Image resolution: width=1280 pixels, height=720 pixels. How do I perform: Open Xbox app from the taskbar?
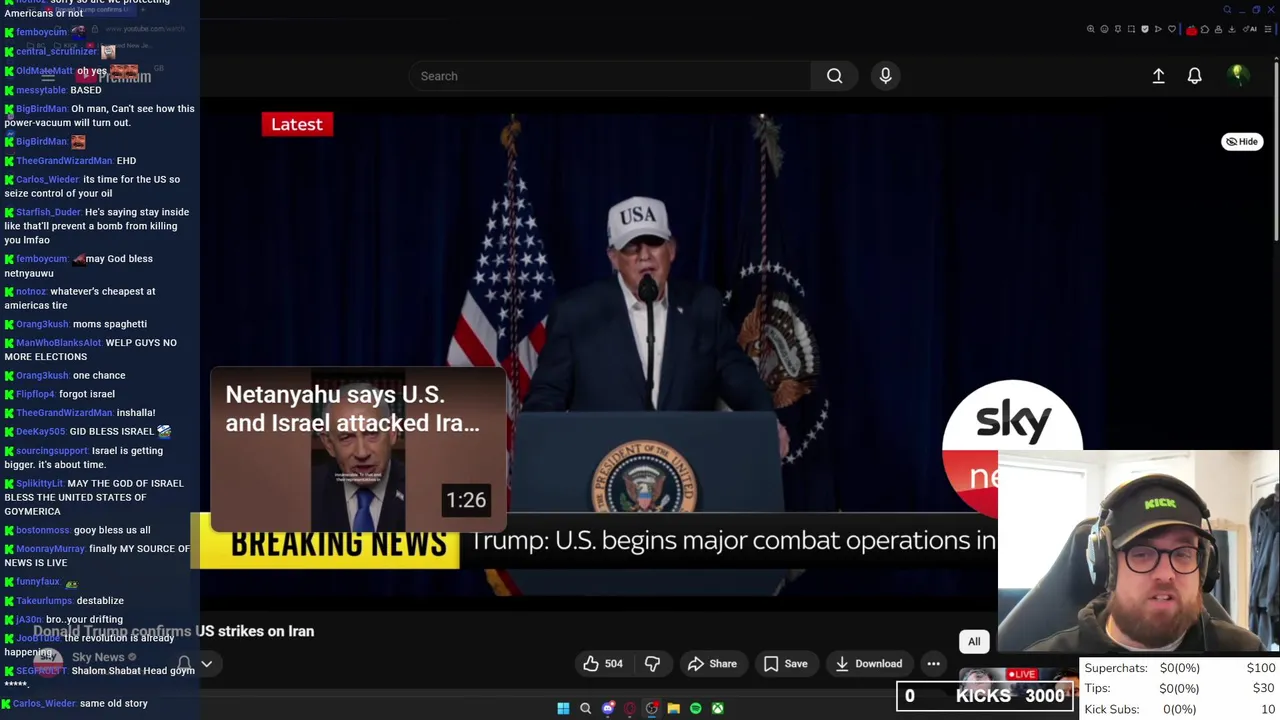pyautogui.click(x=717, y=708)
